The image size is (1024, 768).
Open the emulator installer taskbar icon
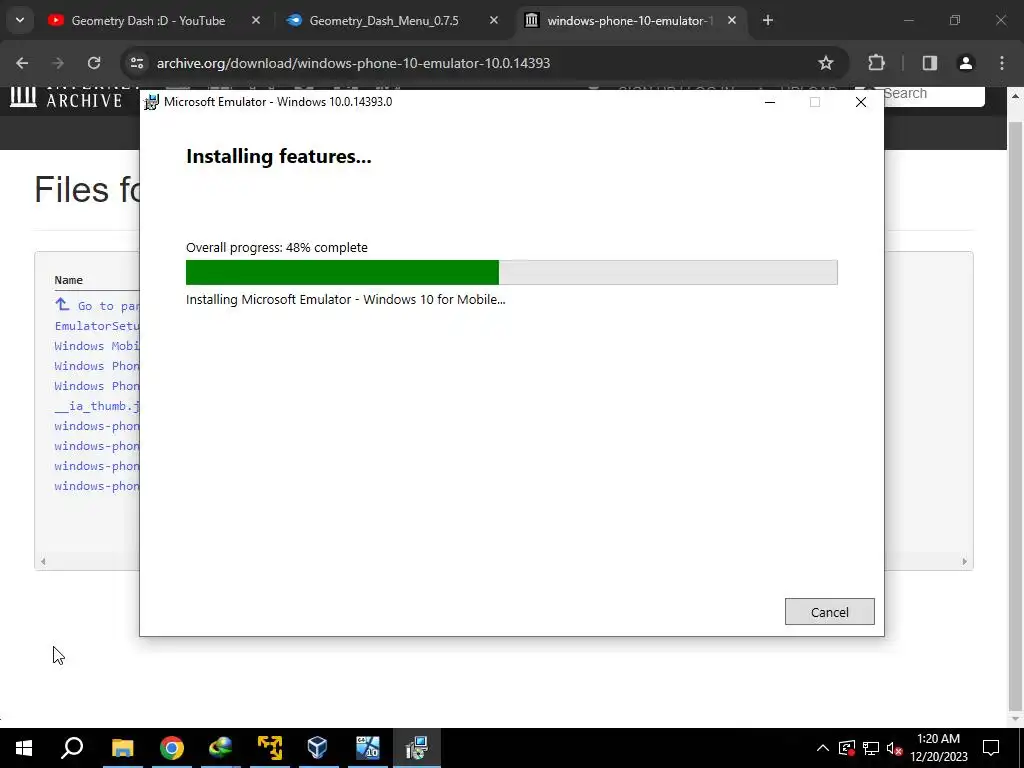[x=416, y=748]
